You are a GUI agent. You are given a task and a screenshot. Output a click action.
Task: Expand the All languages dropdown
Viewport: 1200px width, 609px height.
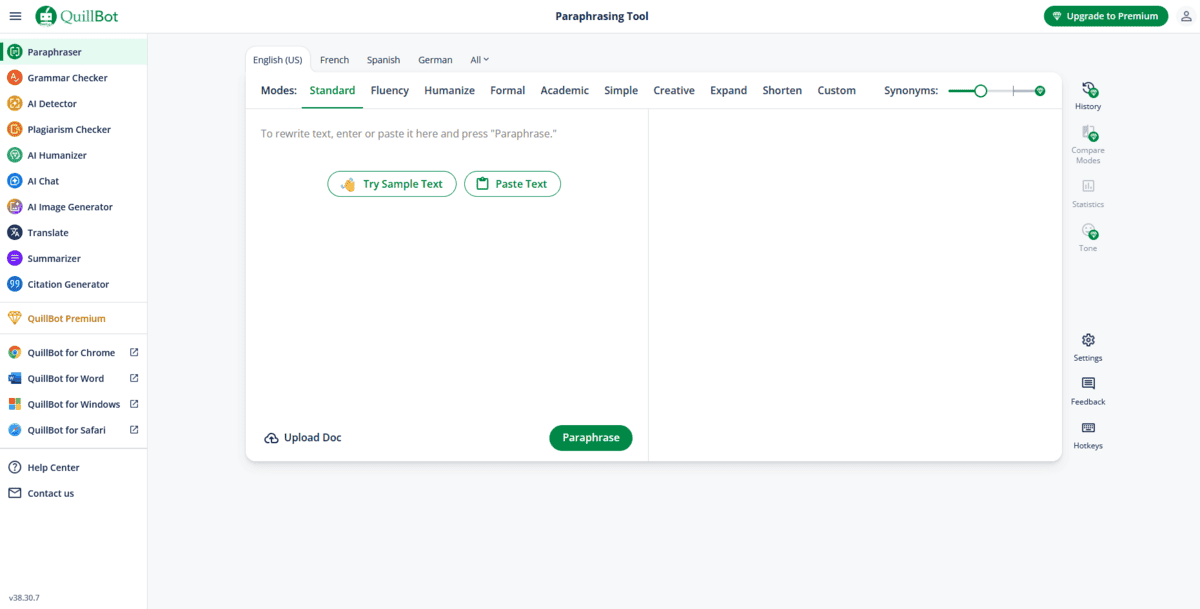click(x=480, y=60)
